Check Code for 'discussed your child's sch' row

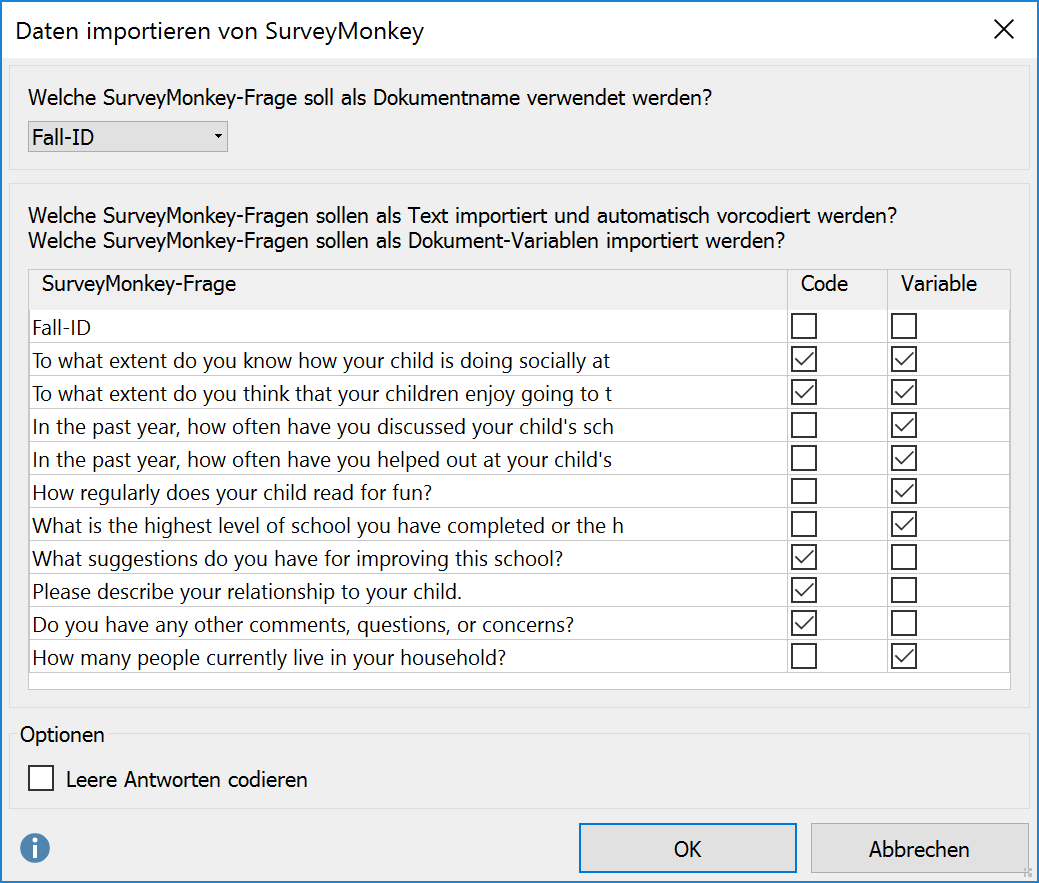click(x=804, y=426)
